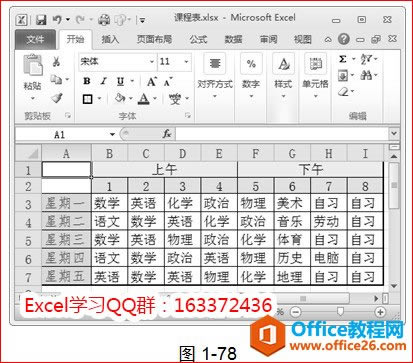Click the Paste clipboard icon

32,65
